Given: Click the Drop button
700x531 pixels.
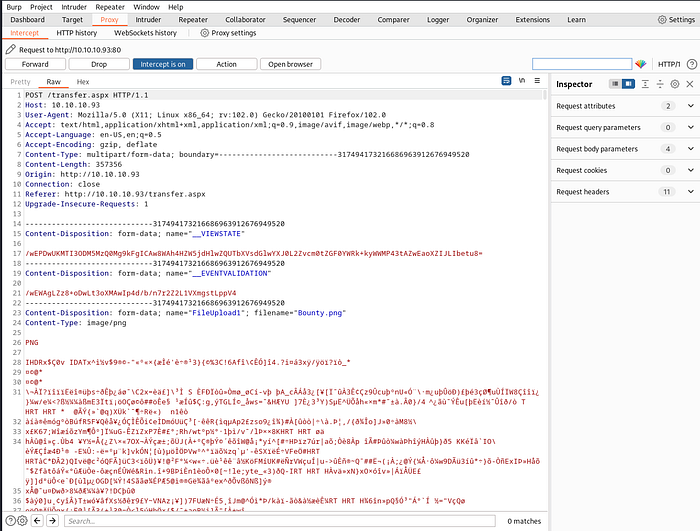Looking at the screenshot, I should [x=99, y=64].
